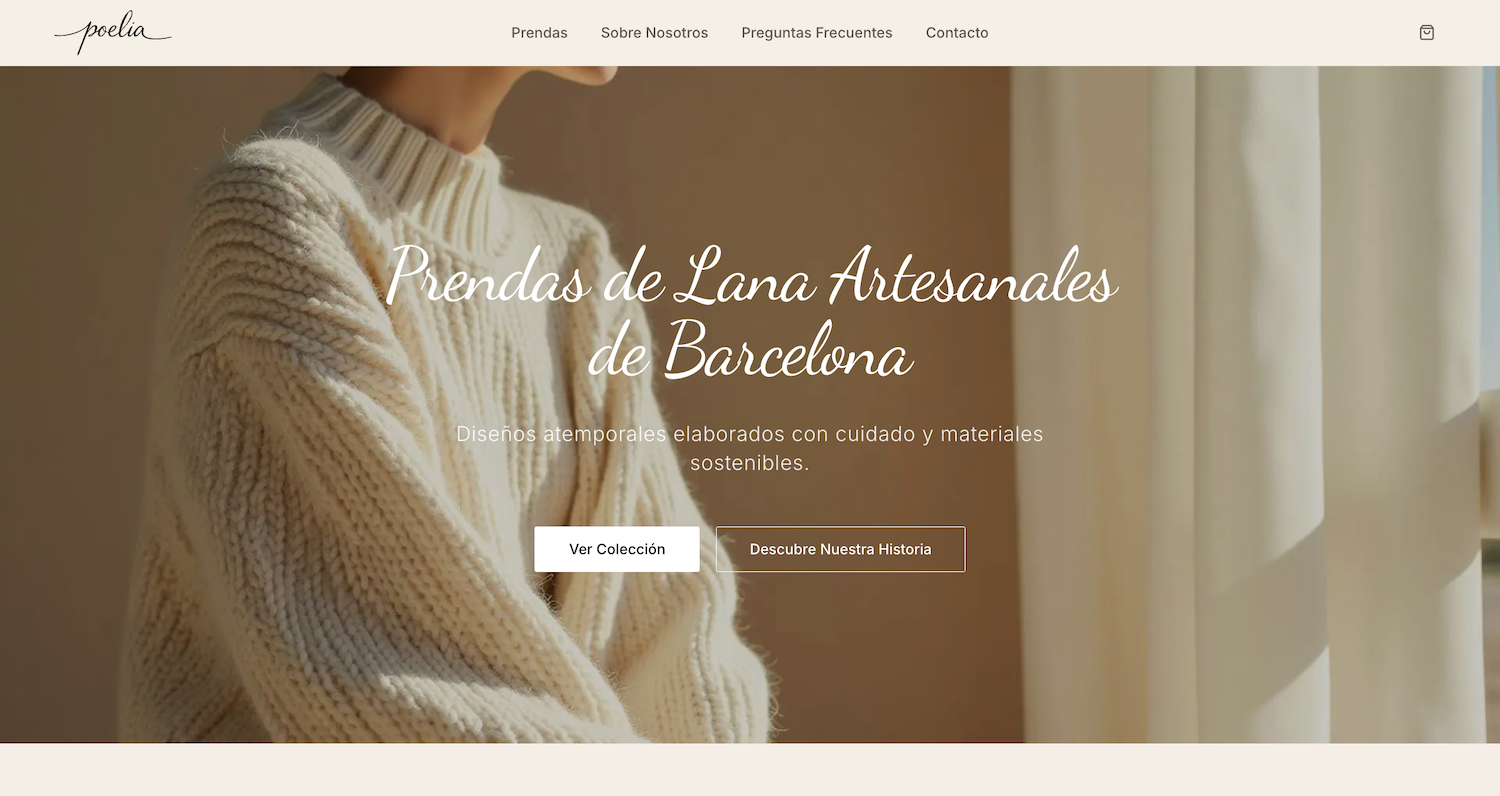Click the word 'sostenibles.' in the subtitle
Viewport: 1500px width, 796px height.
coord(750,463)
